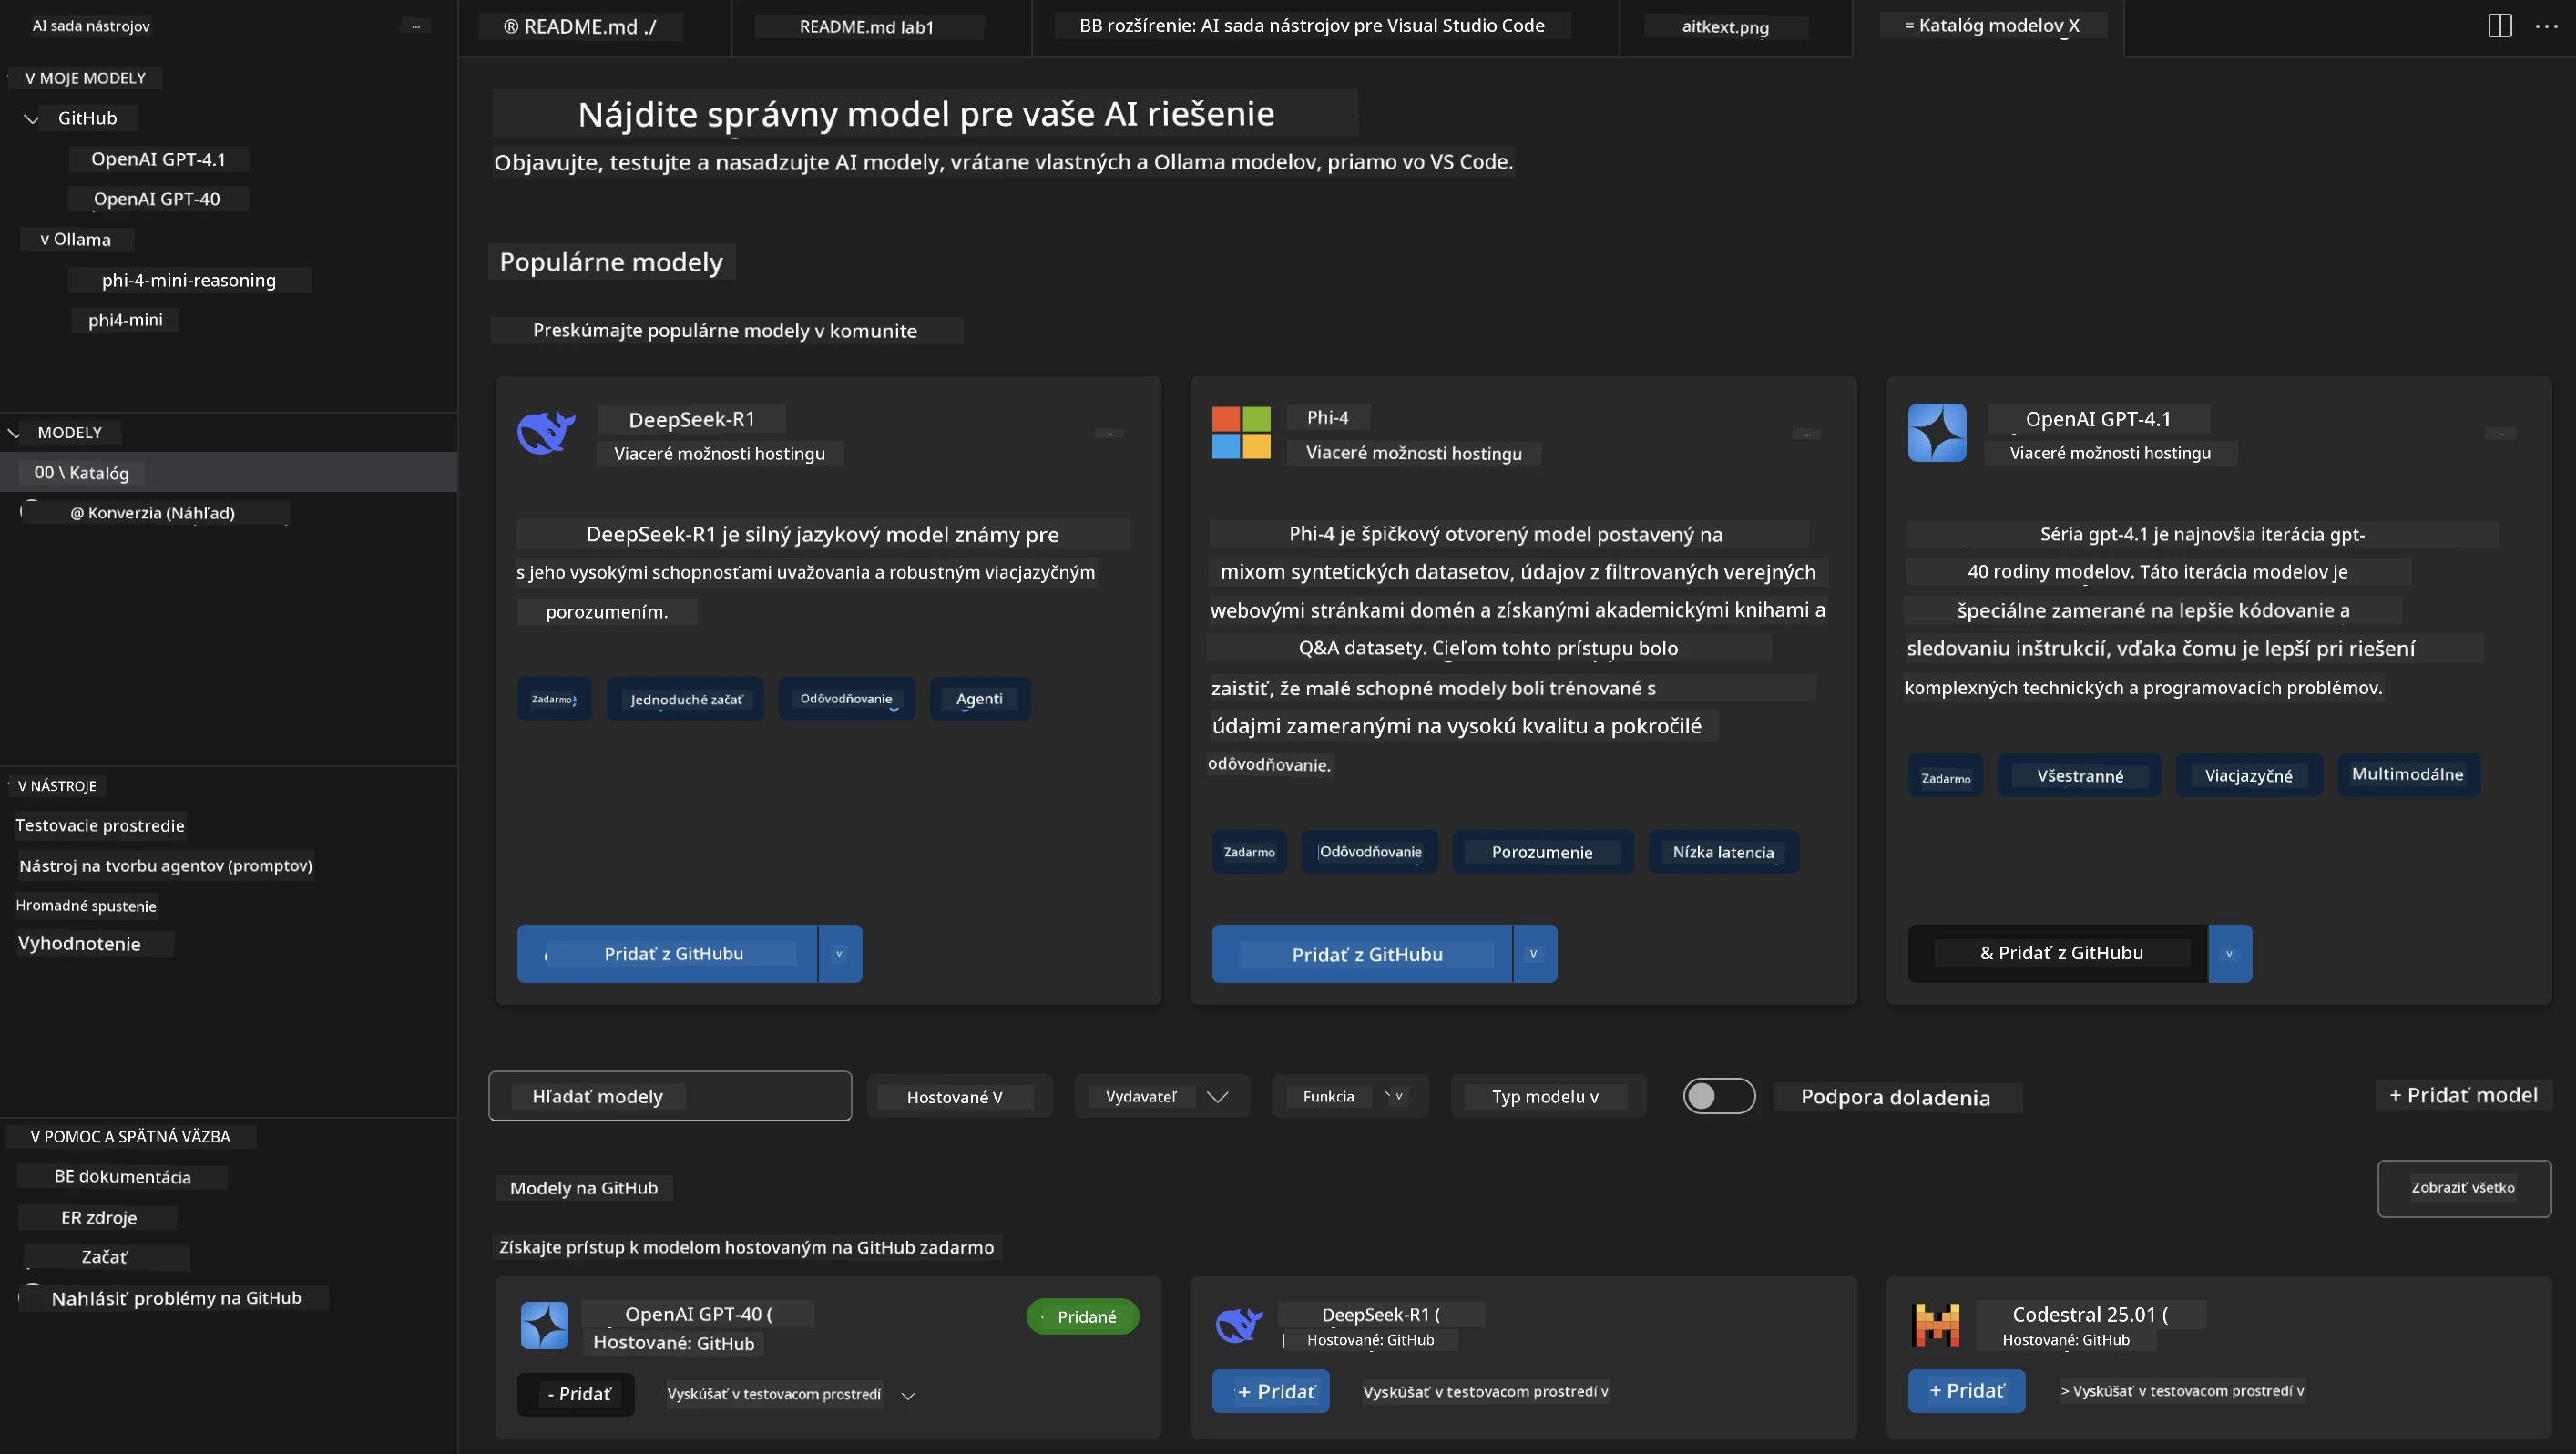The image size is (2576, 1454).
Task: Select OpenAI GPT-4o in My Models tree
Action: tap(157, 199)
